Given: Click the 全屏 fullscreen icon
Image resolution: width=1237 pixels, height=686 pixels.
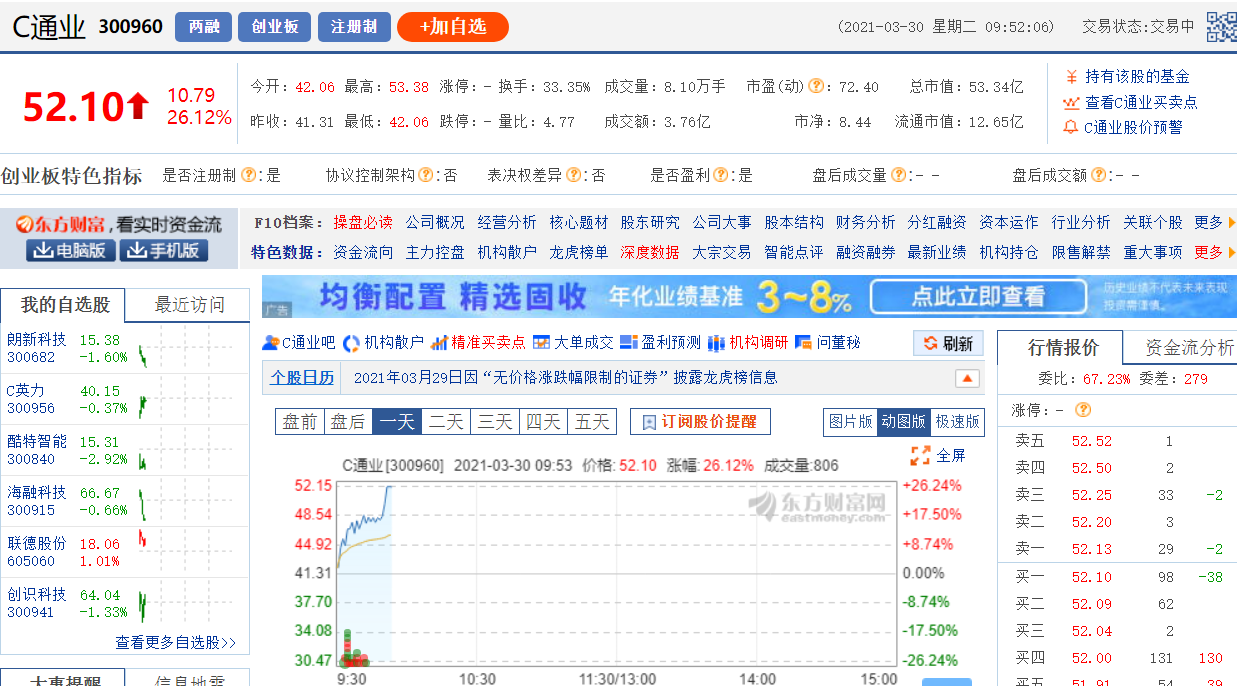Looking at the screenshot, I should 921,455.
